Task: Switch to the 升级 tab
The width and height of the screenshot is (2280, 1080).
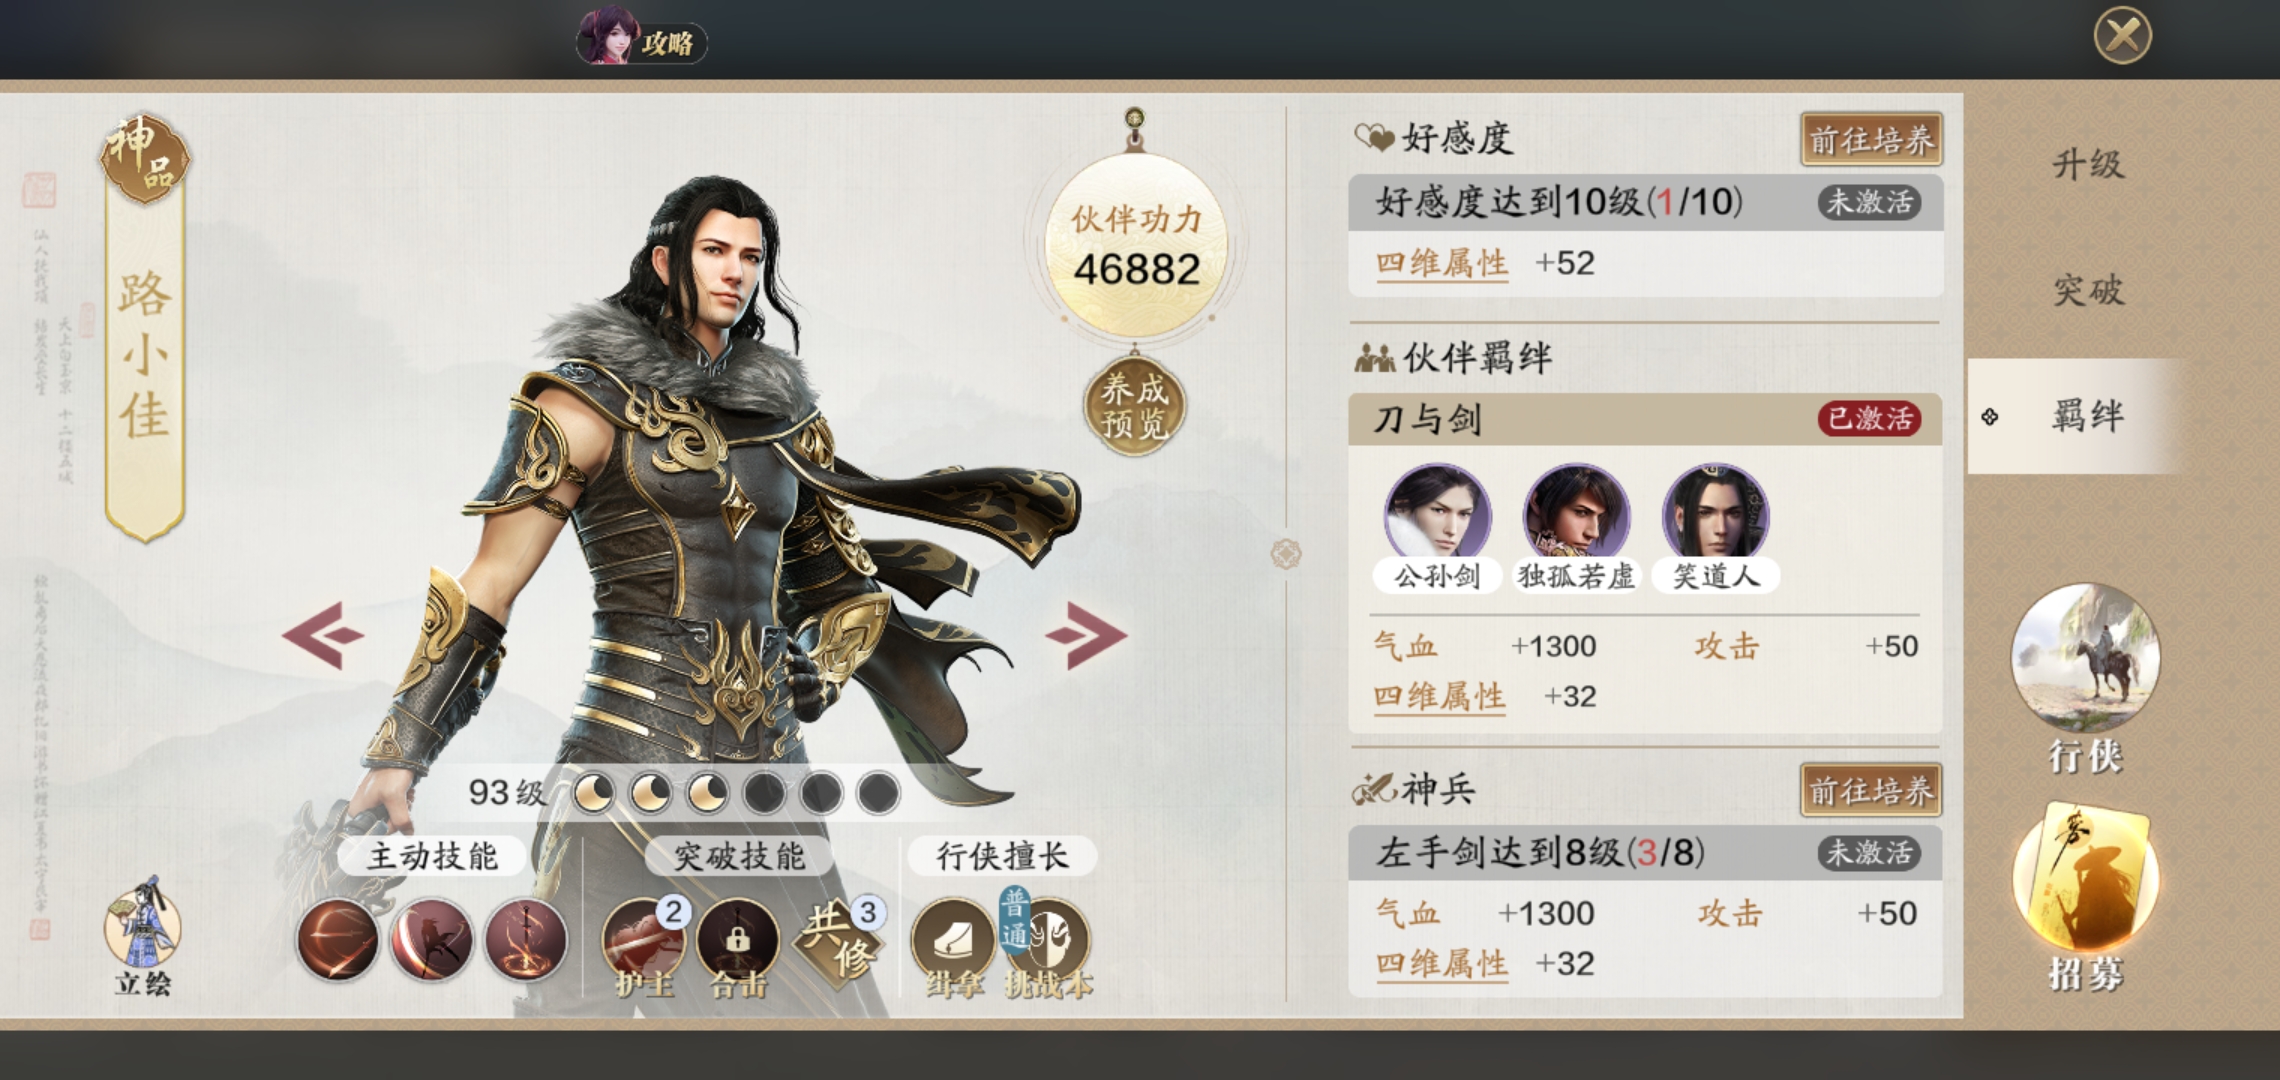Action: tap(2088, 164)
